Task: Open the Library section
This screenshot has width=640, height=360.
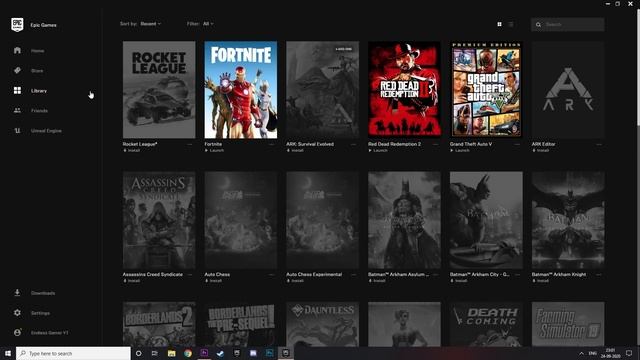Action: coord(39,91)
